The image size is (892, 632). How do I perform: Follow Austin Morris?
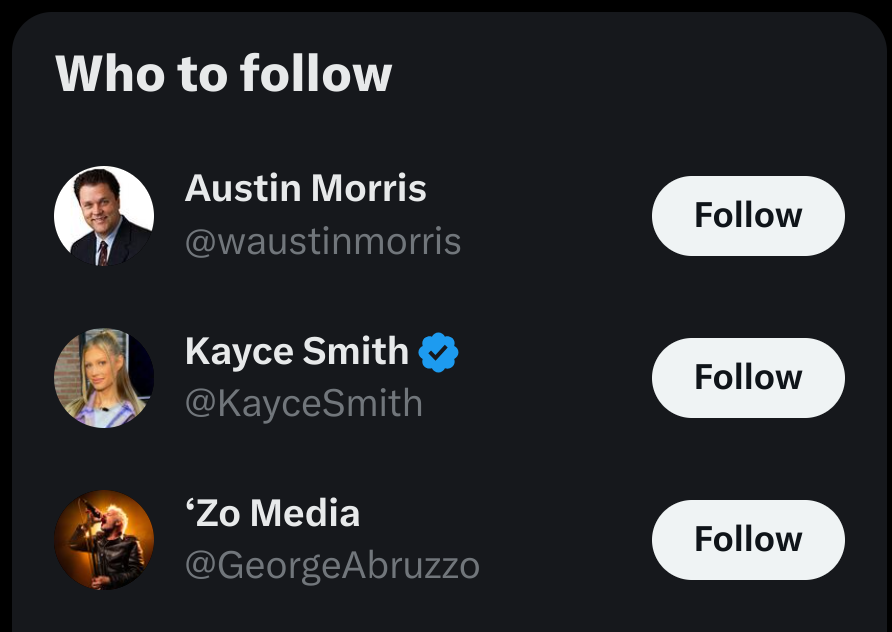click(748, 216)
